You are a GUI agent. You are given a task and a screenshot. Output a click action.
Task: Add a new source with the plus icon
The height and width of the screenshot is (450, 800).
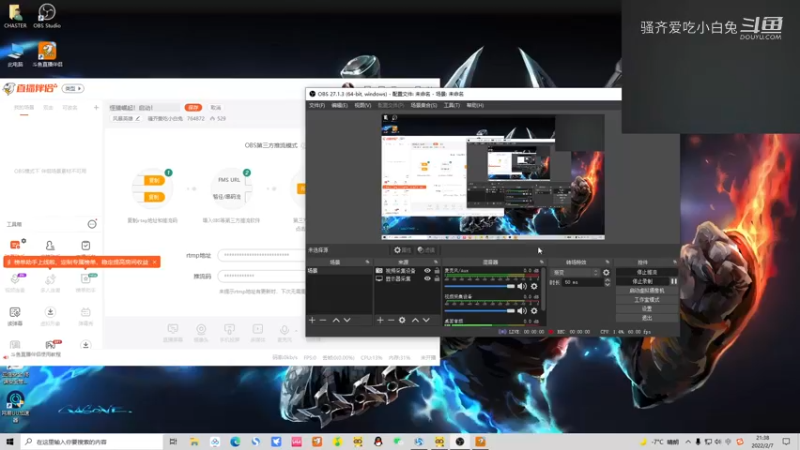coord(380,320)
